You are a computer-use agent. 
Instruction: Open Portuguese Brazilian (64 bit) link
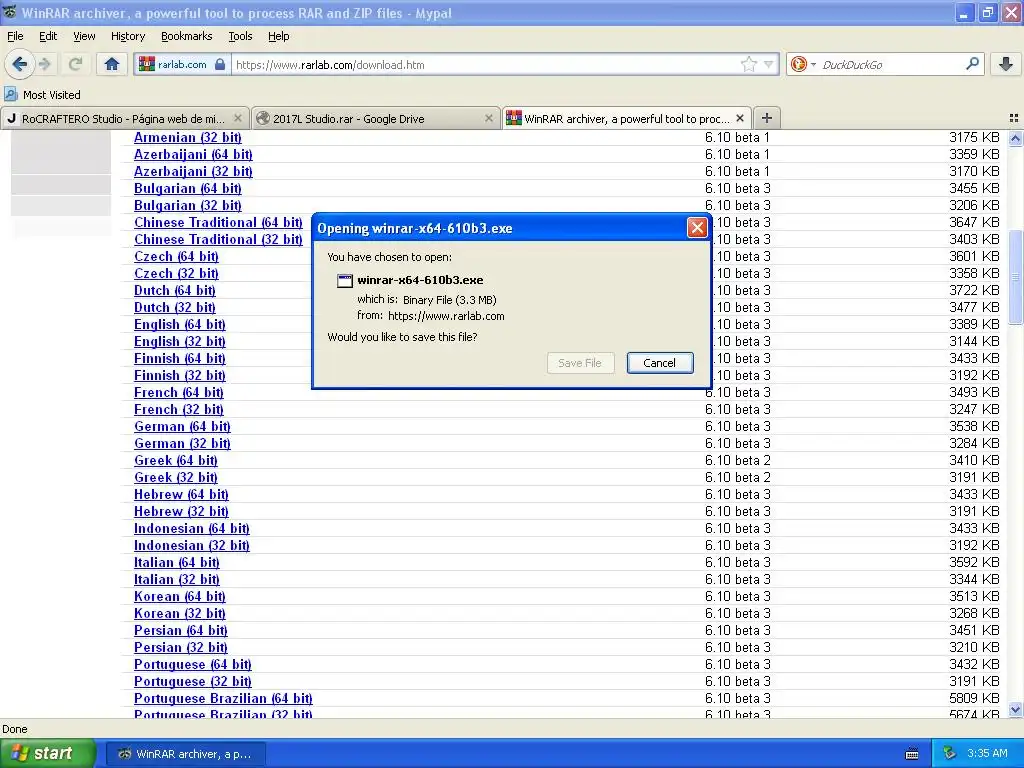coord(223,698)
